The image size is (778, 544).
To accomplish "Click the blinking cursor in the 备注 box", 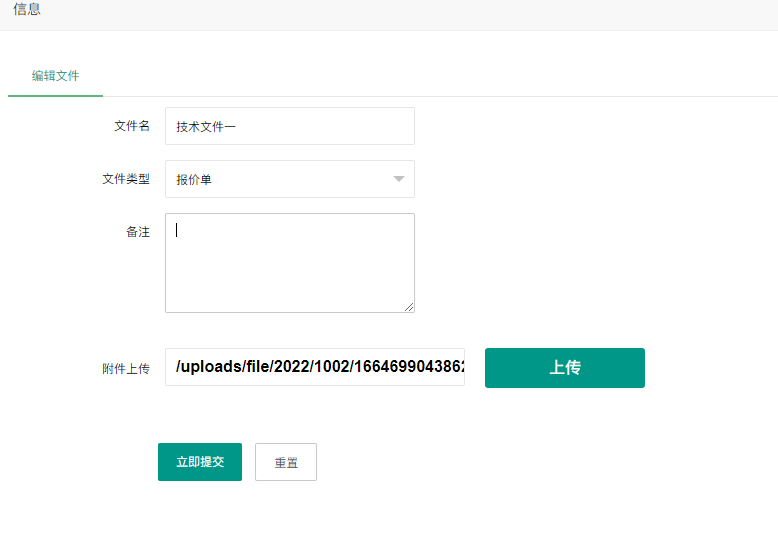I will point(177,230).
